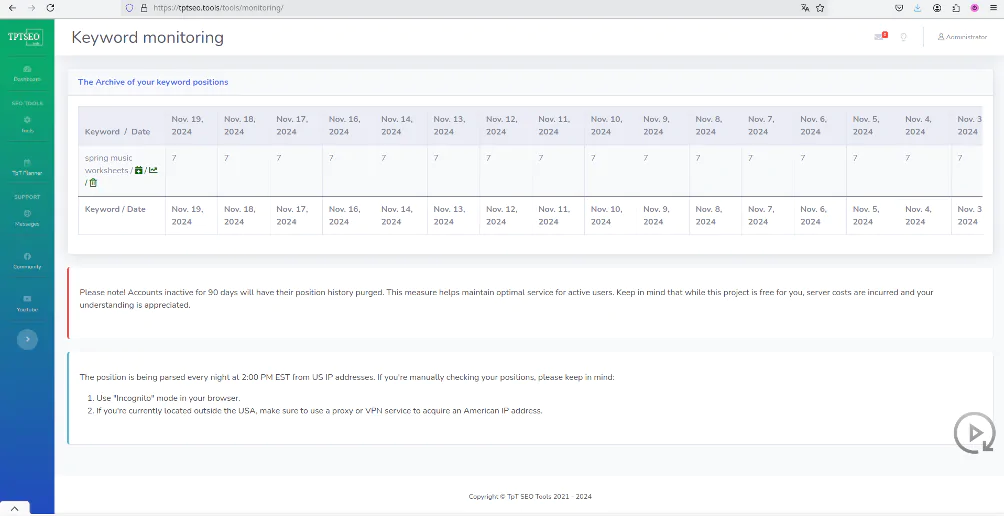Open the Administrator user menu
1004x516 pixels.
[x=962, y=37]
